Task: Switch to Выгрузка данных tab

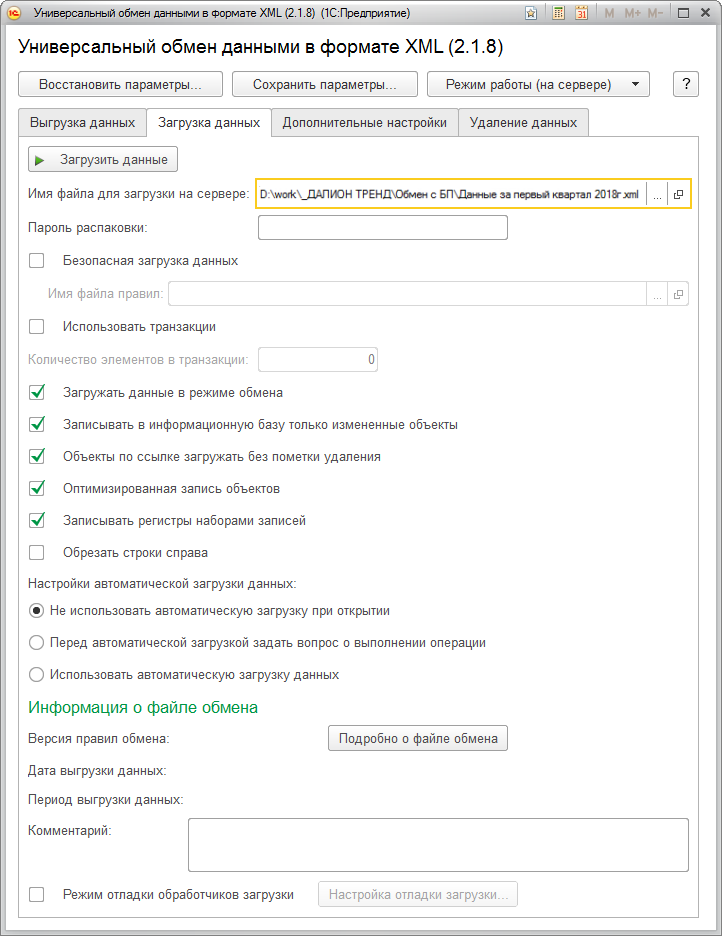Action: click(x=82, y=123)
